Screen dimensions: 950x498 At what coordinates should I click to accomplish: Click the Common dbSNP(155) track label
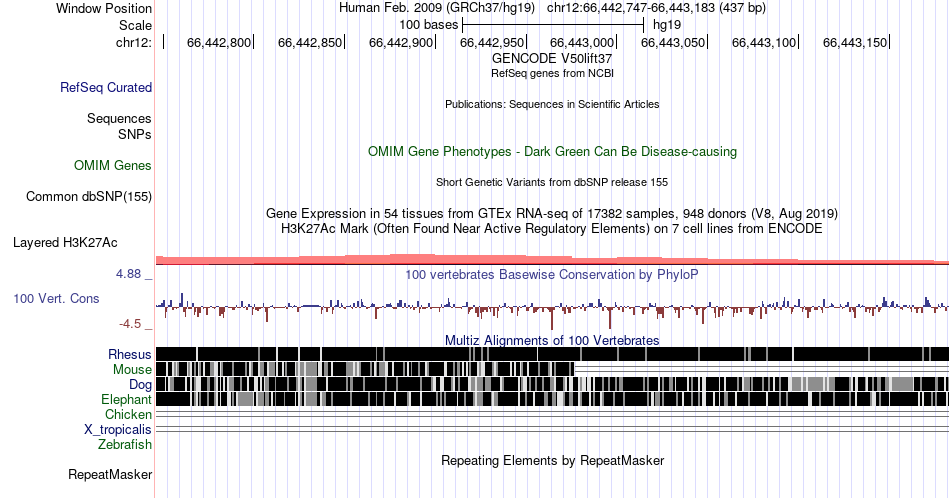[88, 196]
